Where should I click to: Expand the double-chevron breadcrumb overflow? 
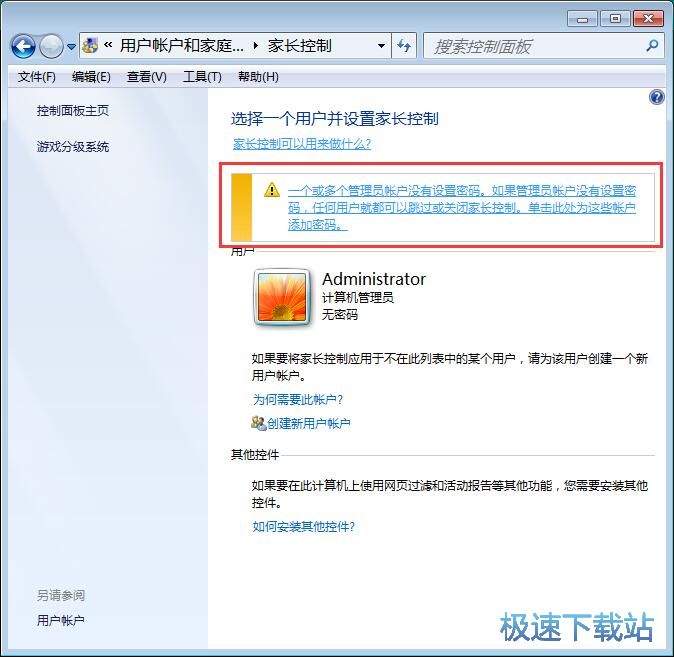click(108, 45)
